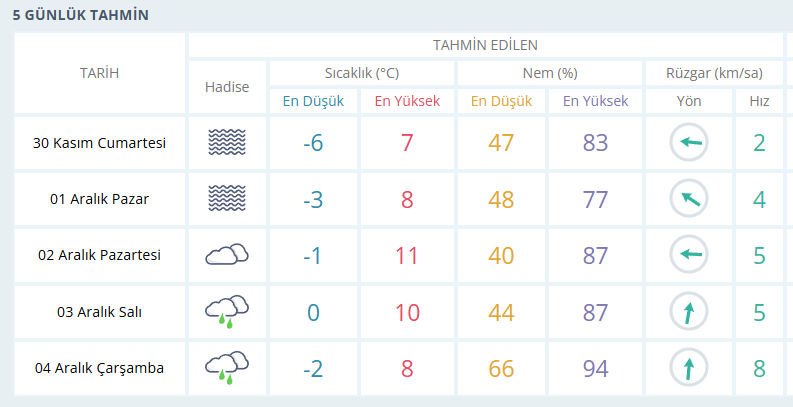
Task: Click the lowest temperature value -6
Action: [313, 143]
